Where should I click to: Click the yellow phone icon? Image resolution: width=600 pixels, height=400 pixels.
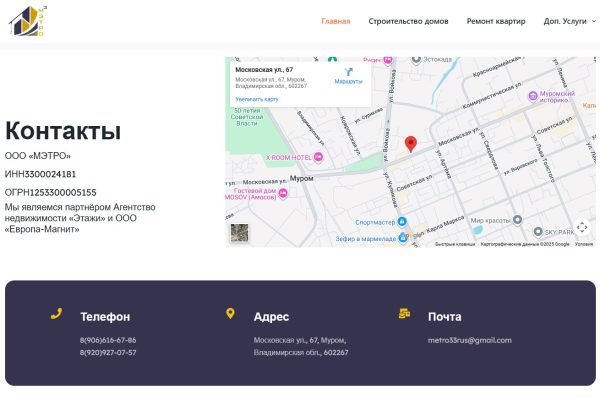coord(57,314)
